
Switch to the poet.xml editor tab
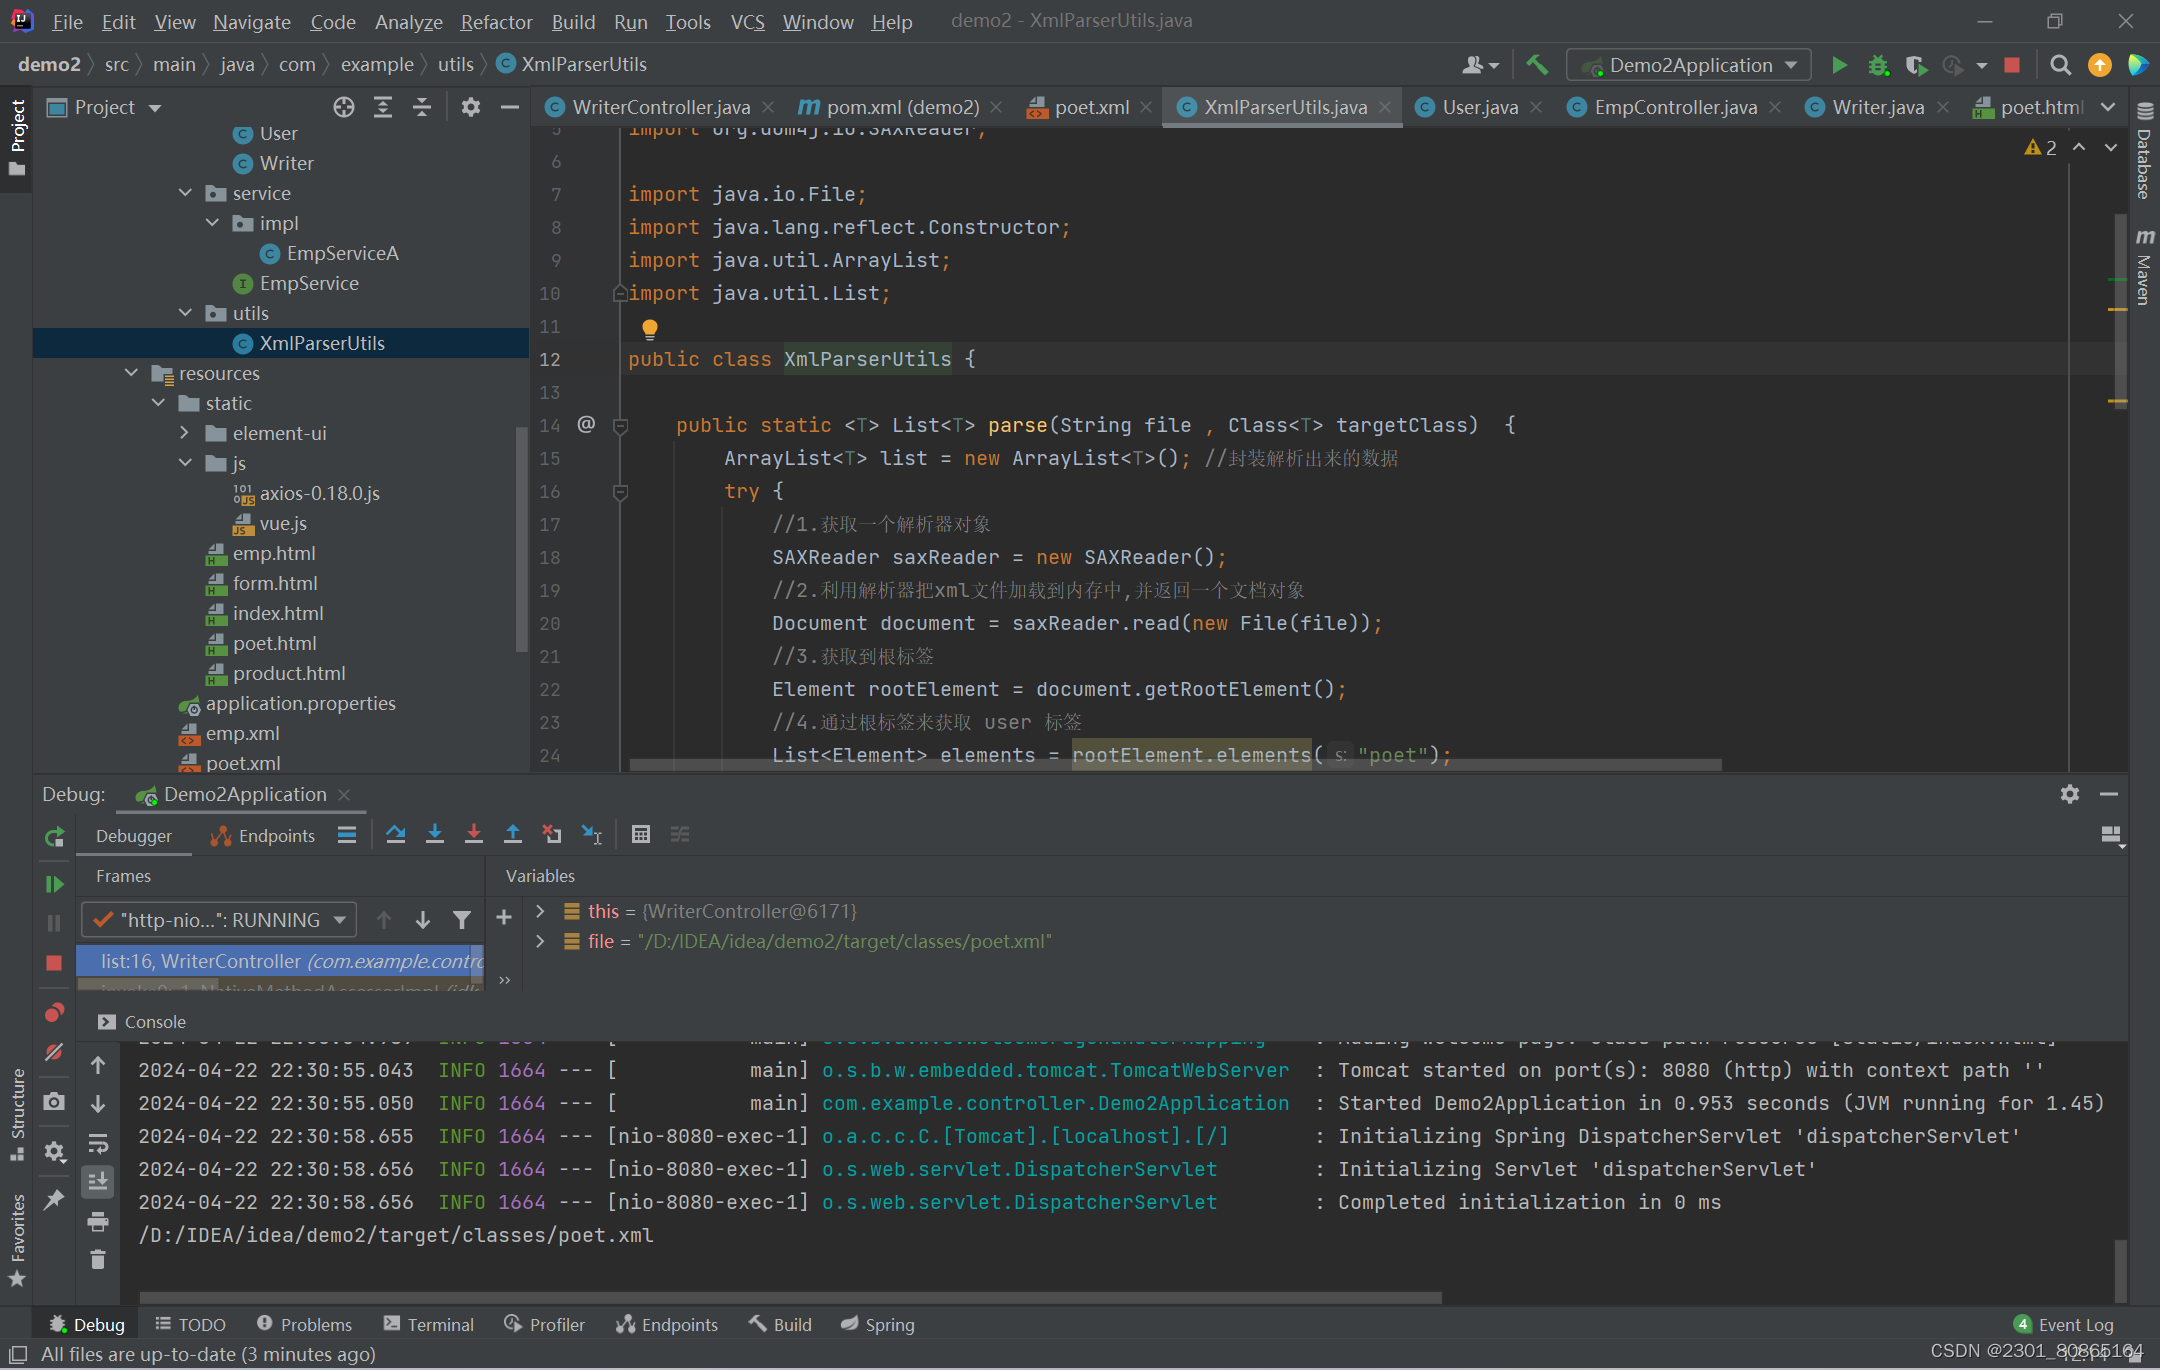coord(1091,107)
